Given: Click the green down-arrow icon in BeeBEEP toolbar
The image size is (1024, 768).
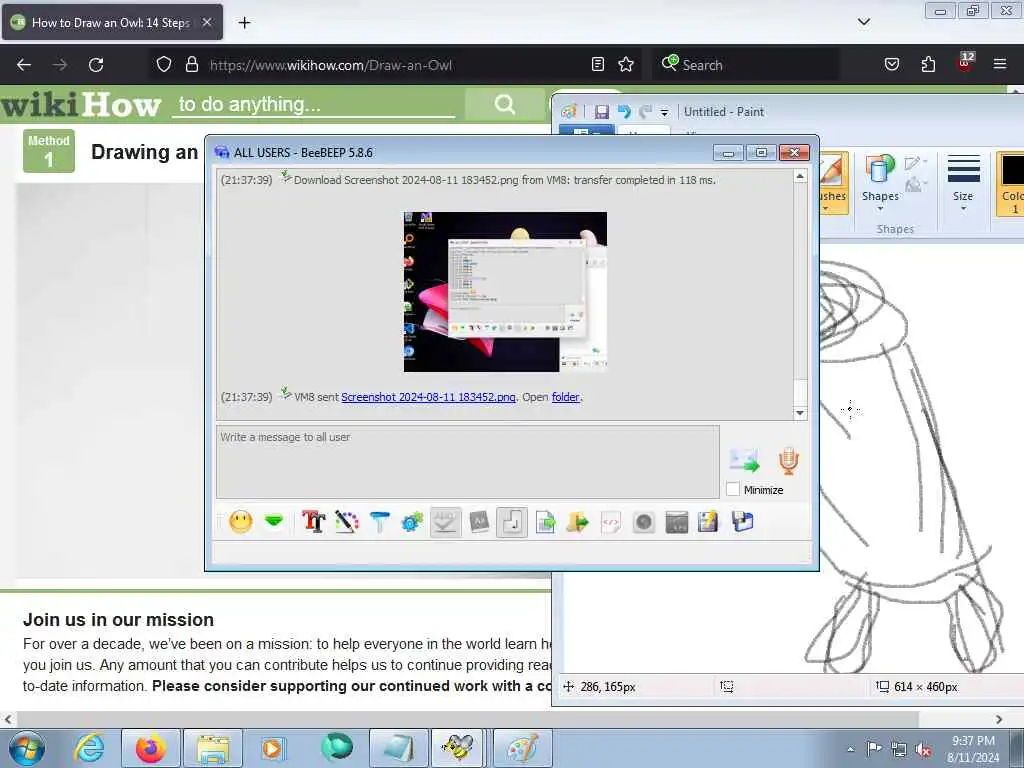Looking at the screenshot, I should 274,521.
